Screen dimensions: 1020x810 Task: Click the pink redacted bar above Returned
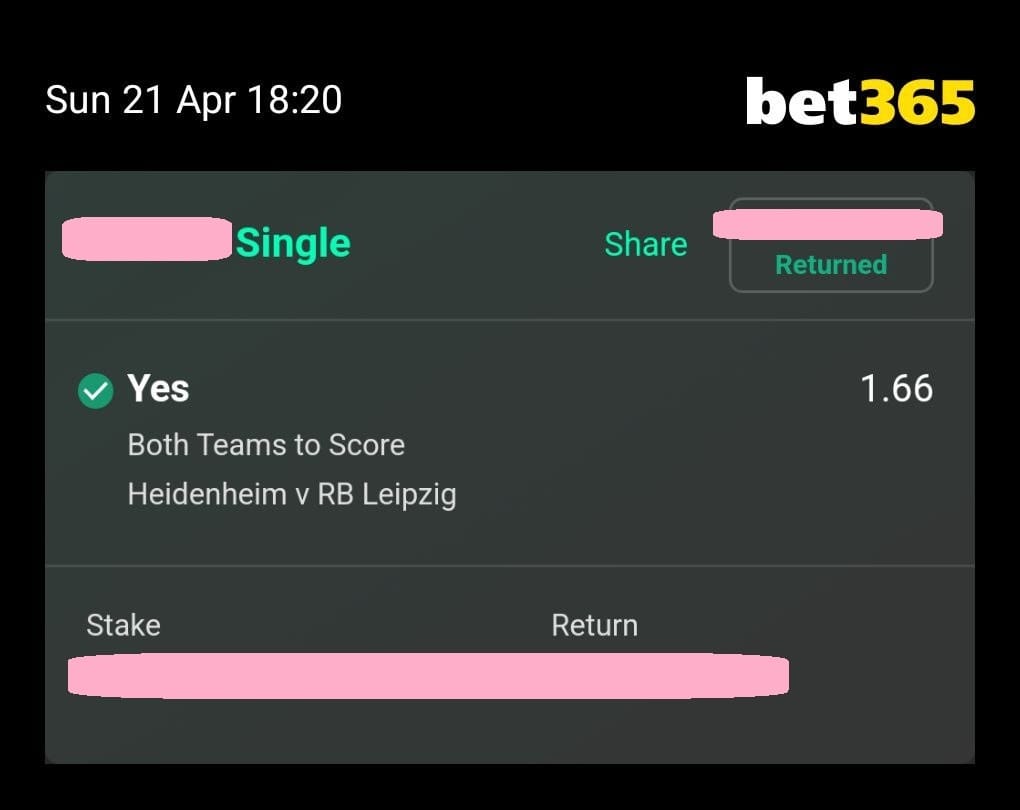pos(827,224)
